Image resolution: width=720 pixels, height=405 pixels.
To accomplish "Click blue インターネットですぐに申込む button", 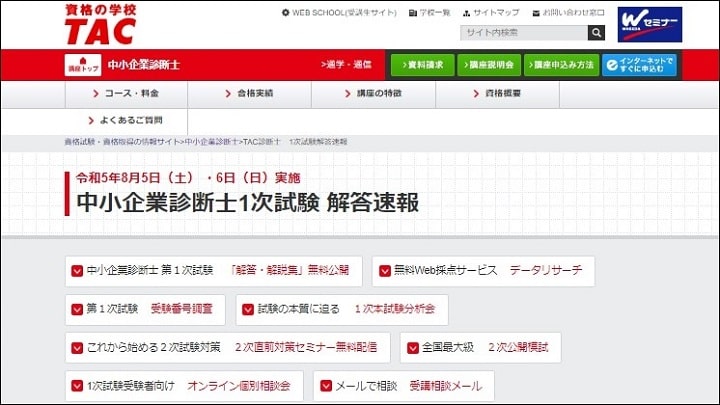I will point(639,65).
